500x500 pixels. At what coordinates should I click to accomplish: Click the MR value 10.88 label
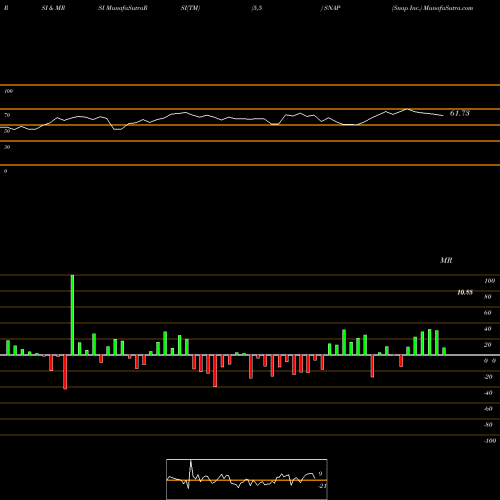465,292
